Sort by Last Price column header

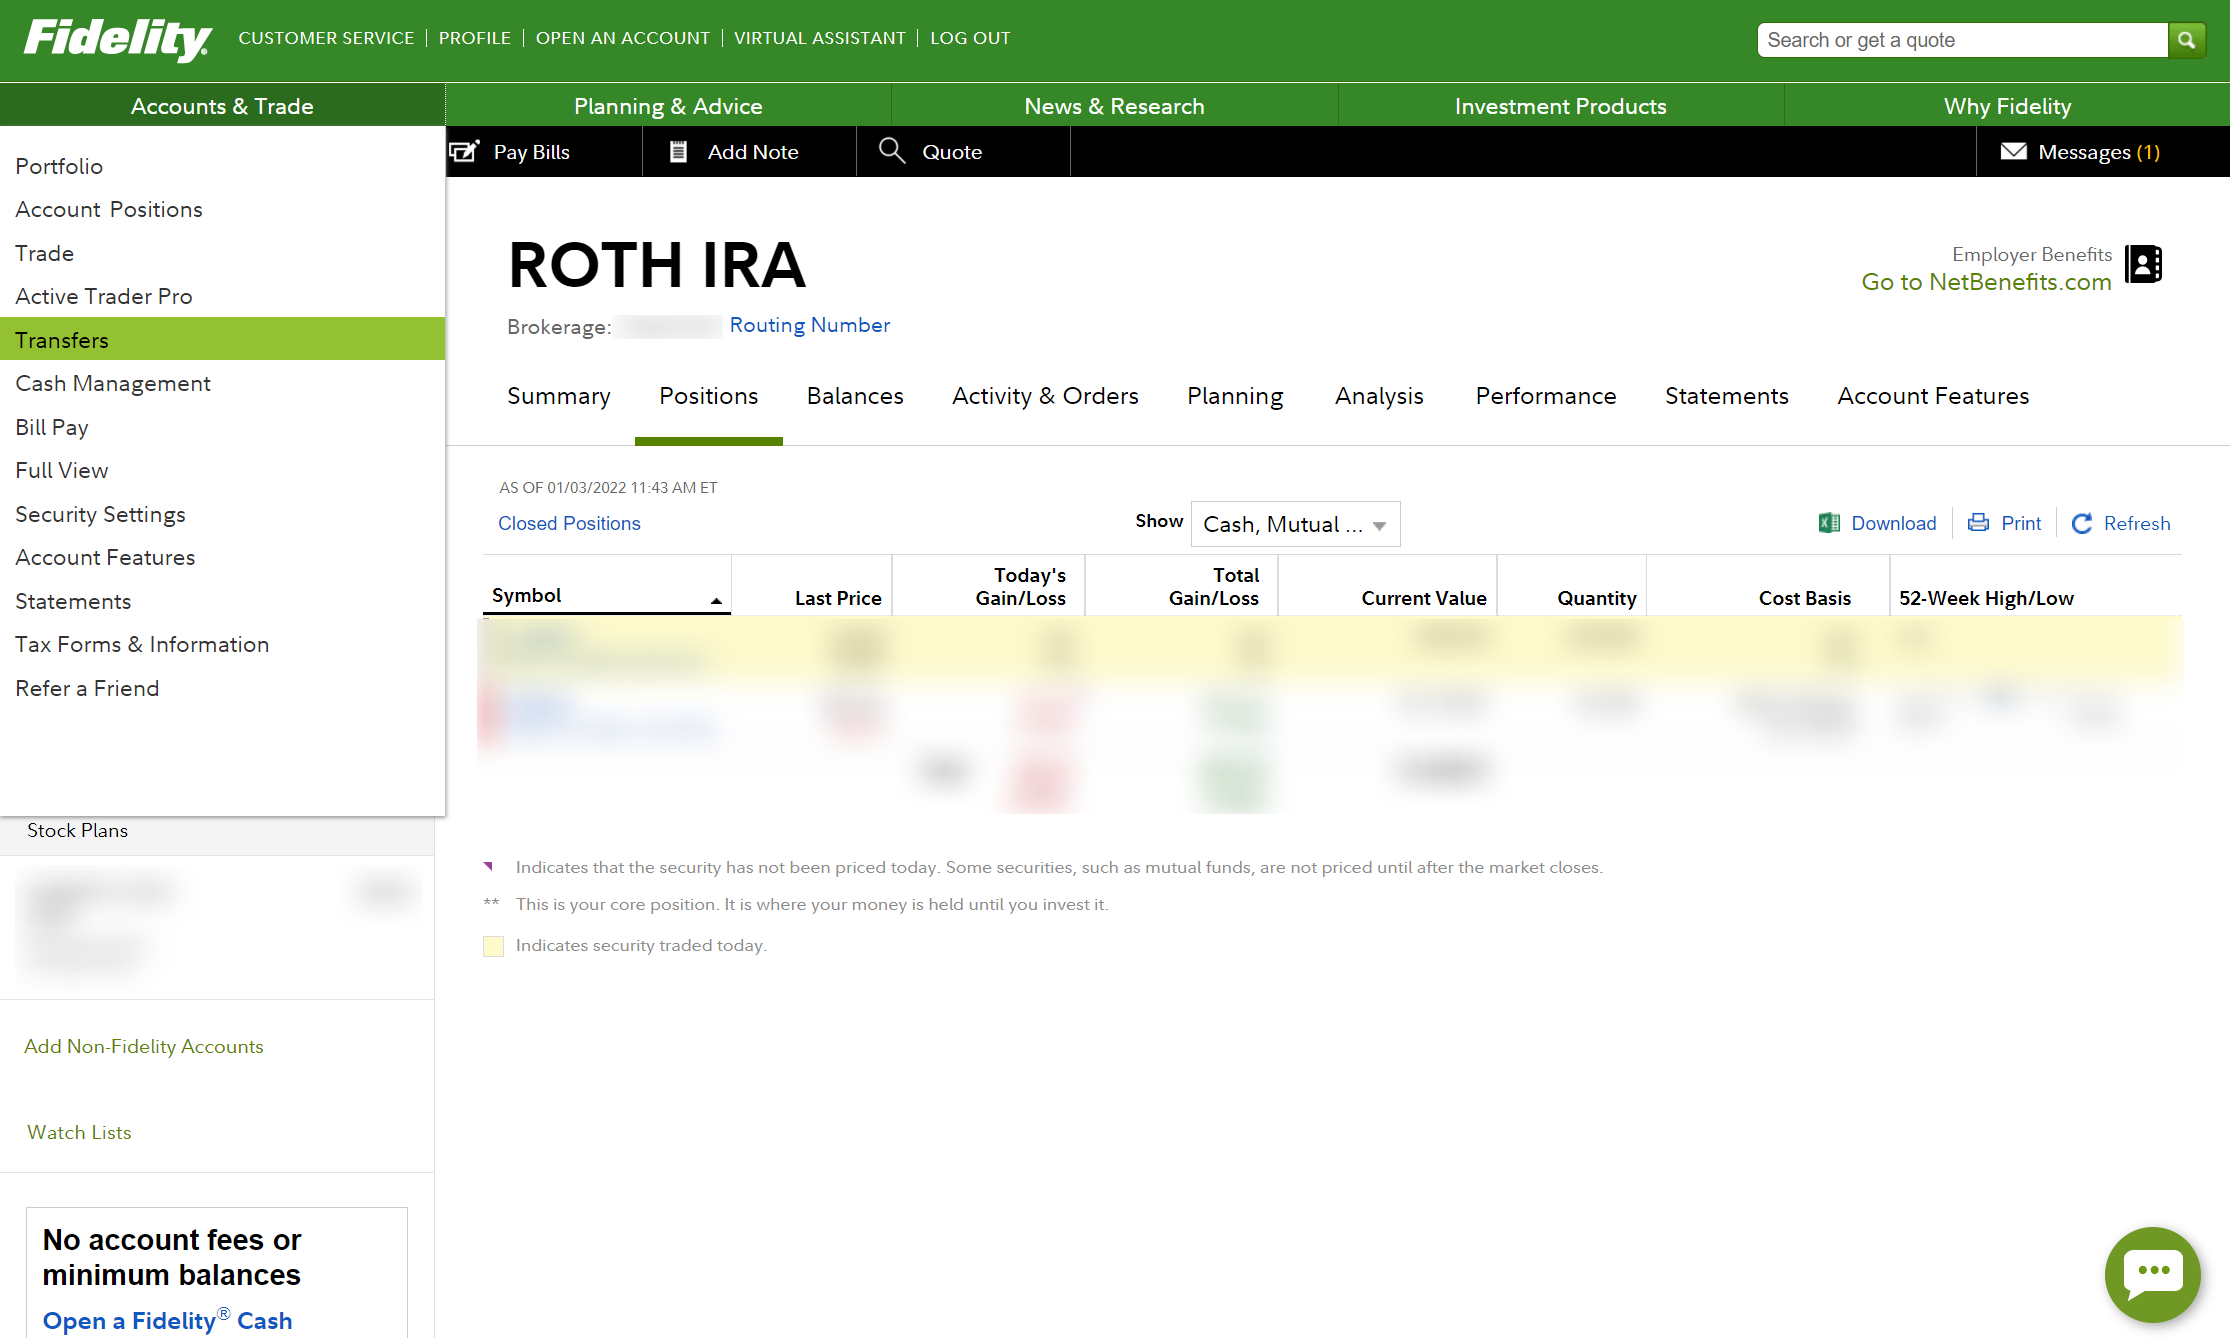pos(838,598)
